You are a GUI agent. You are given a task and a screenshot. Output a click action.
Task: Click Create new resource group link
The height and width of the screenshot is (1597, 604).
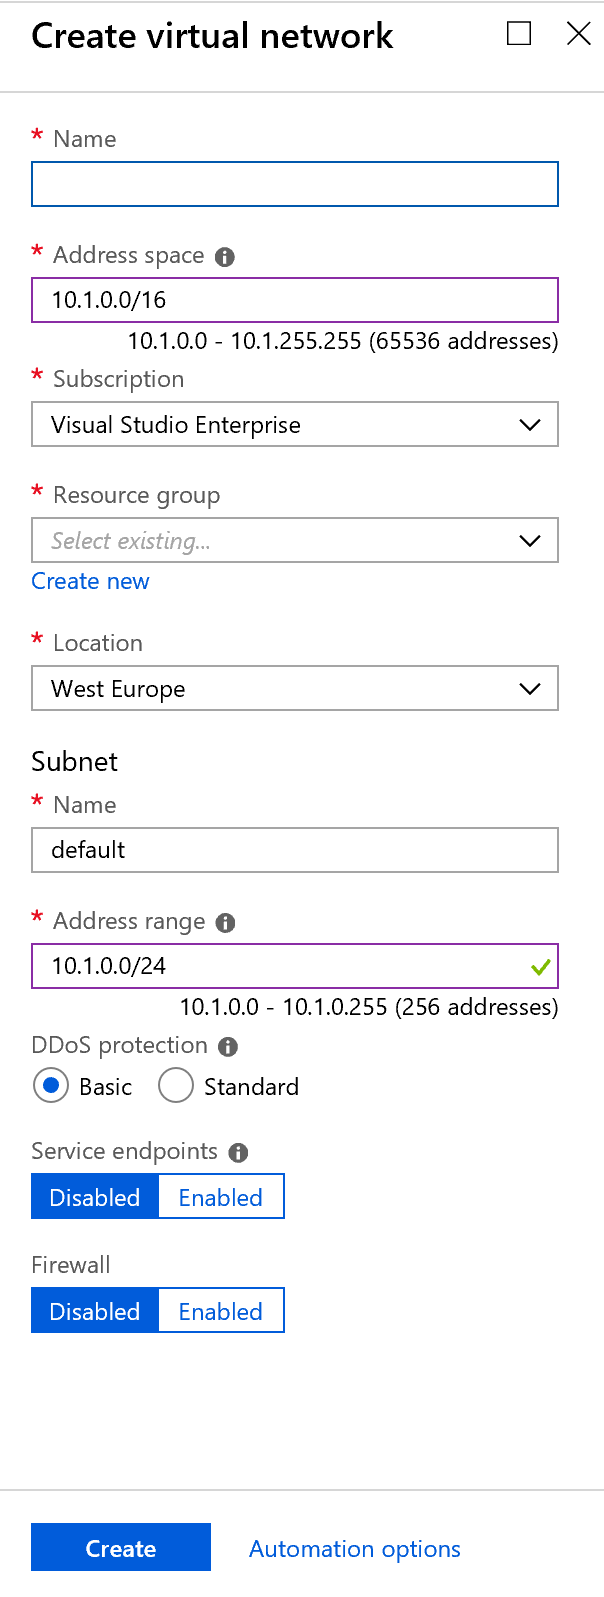click(90, 581)
